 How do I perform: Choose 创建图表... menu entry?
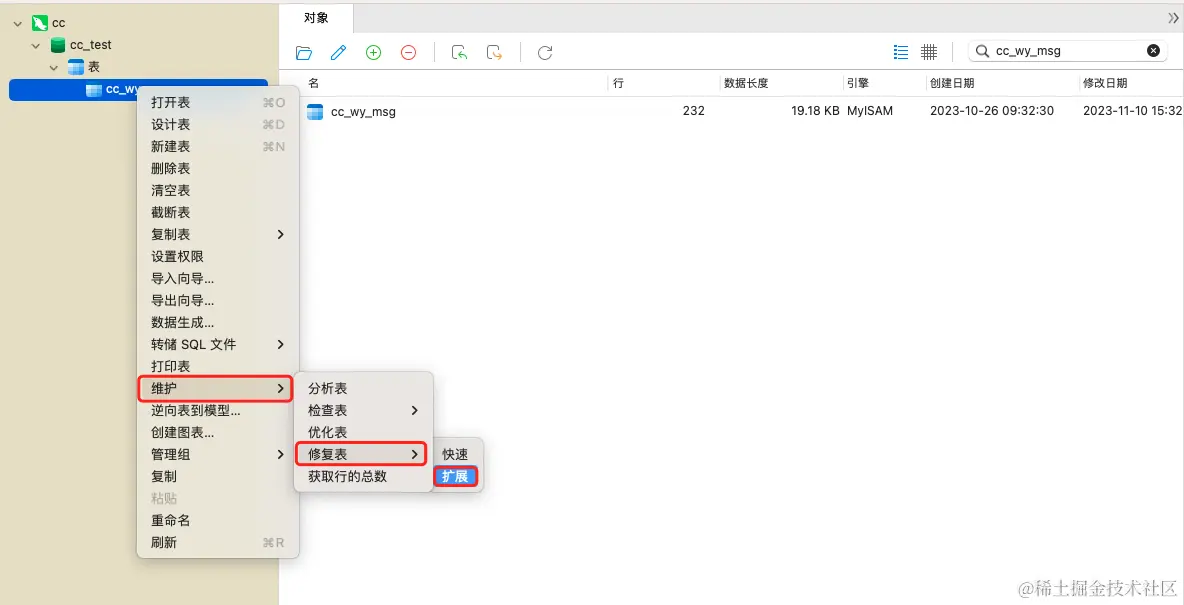[218, 432]
